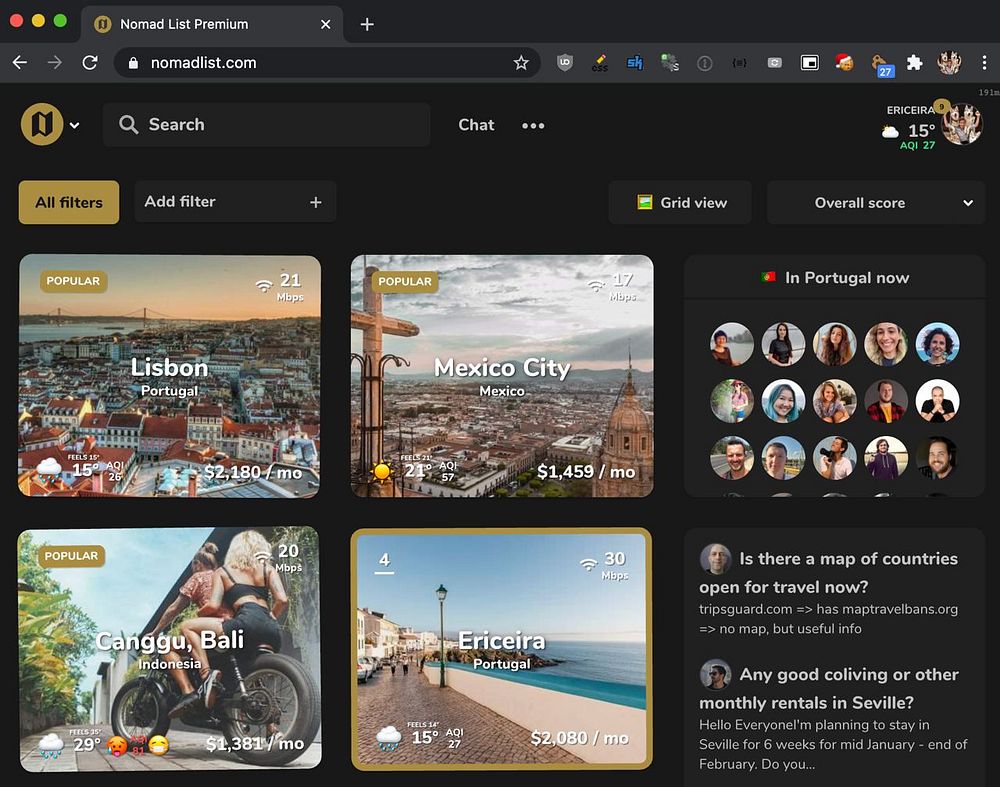Click the rank number 4 on Ericeira
The height and width of the screenshot is (787, 1000).
coord(384,561)
